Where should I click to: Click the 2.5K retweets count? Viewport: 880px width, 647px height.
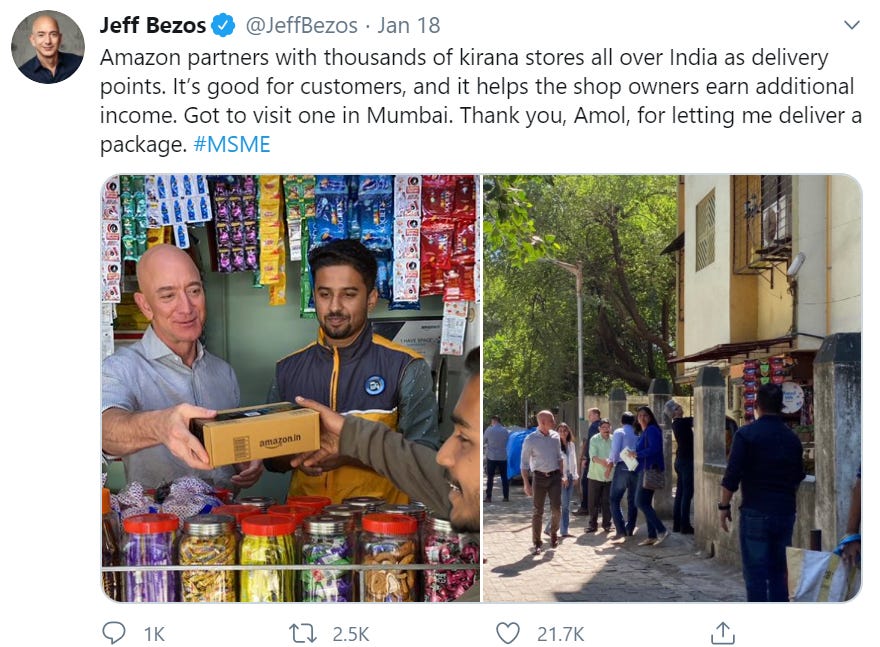click(x=351, y=634)
